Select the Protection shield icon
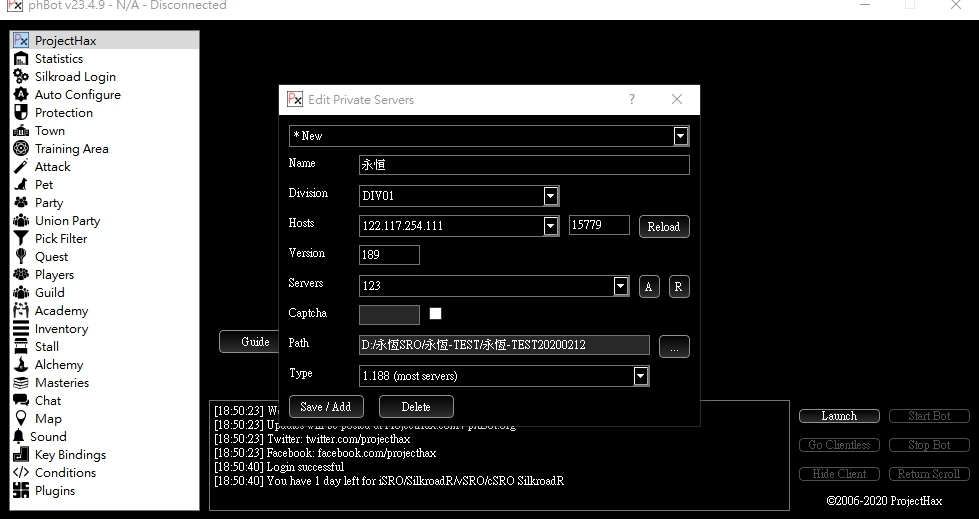The image size is (979, 519). [x=21, y=113]
